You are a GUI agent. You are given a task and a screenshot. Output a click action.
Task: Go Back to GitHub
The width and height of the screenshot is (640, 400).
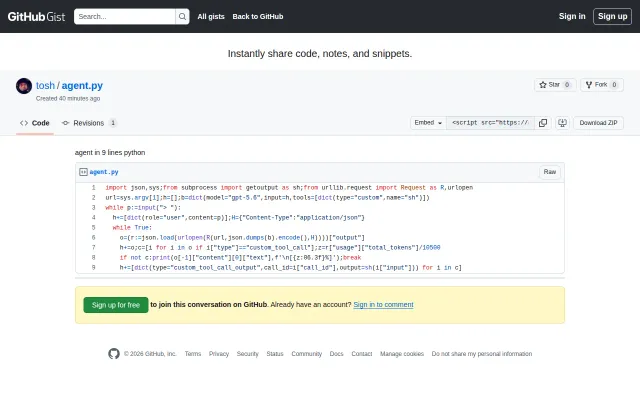[258, 17]
